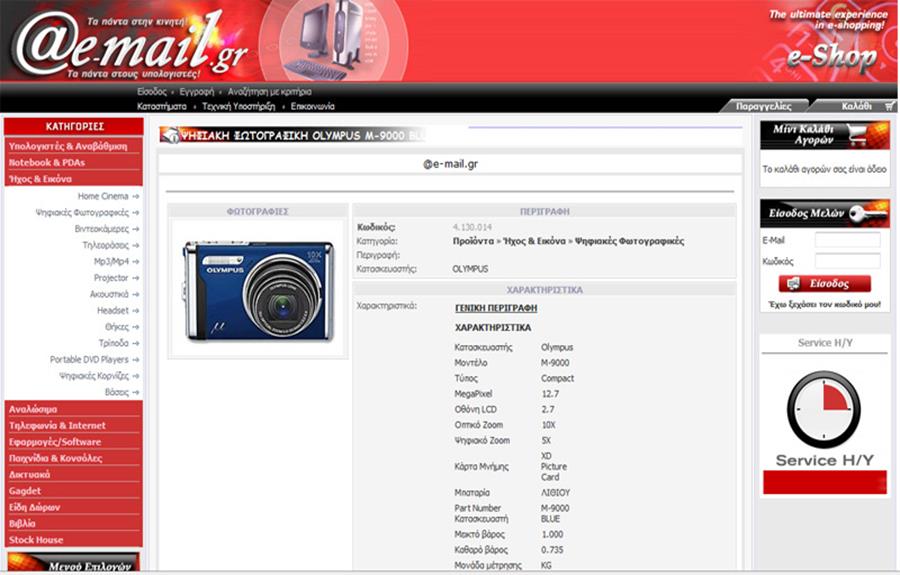900x575 pixels.
Task: Go to Καταστήματα in the navigation bar
Action: coord(161,107)
